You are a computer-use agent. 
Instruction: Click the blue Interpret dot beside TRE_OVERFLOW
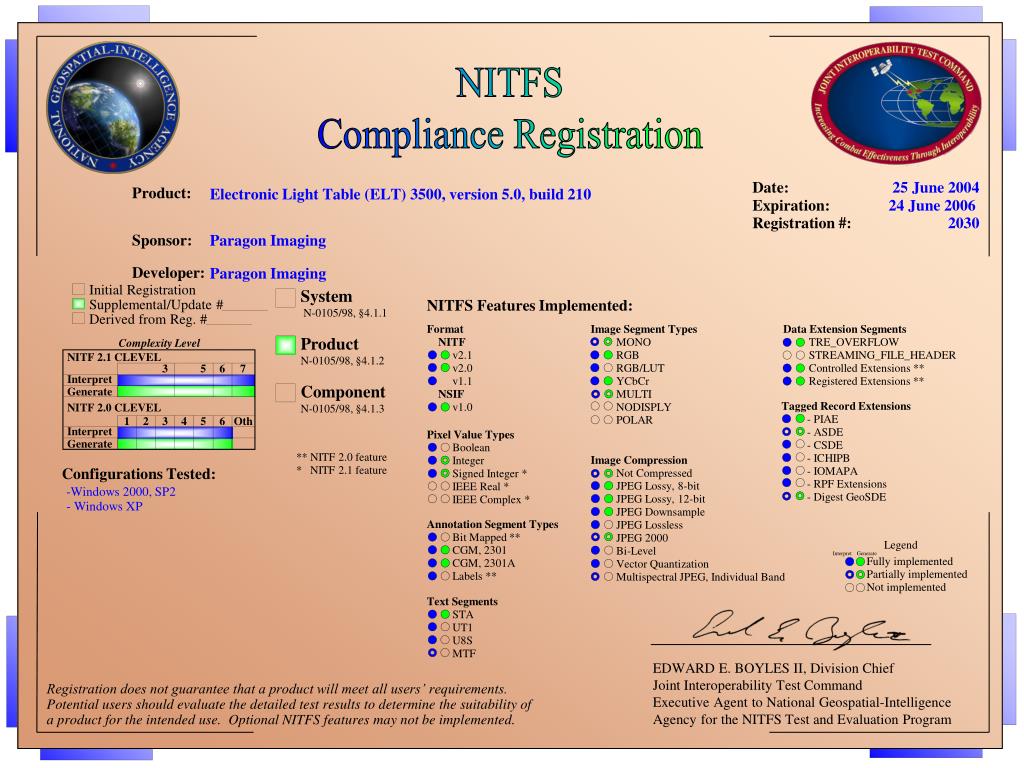[x=787, y=342]
